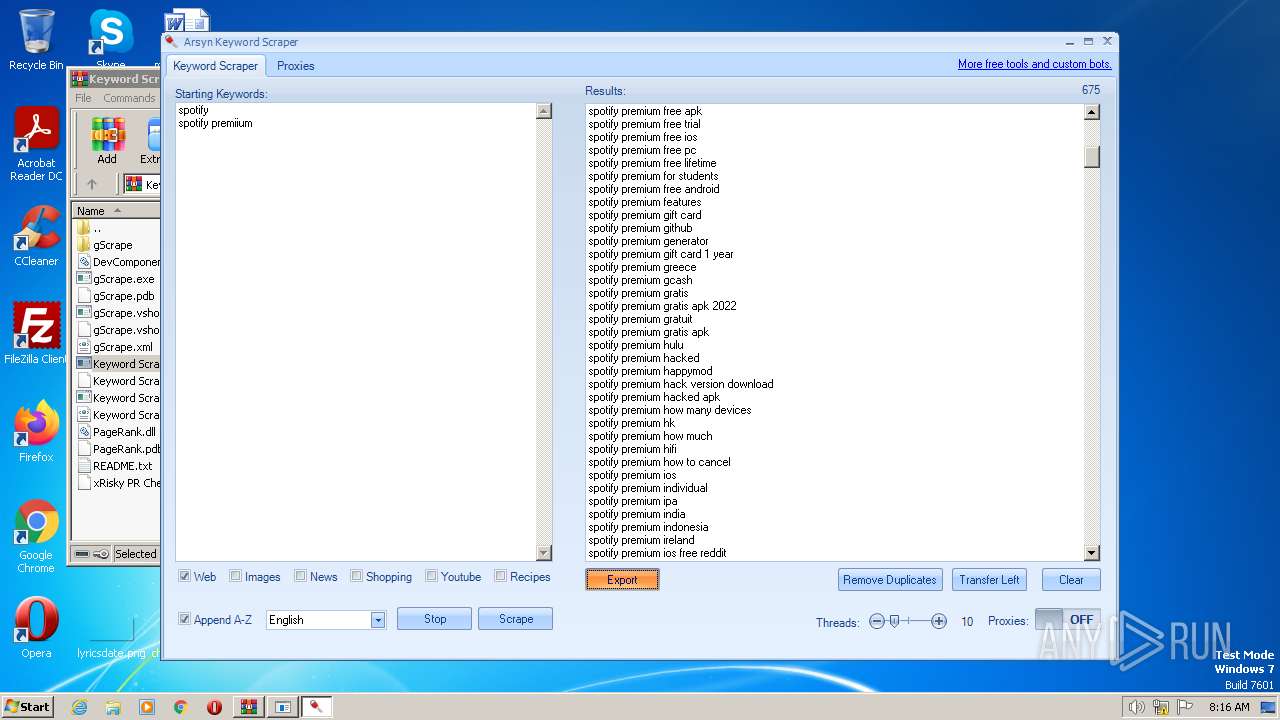Open Acrobat Reader DC desktop icon
Screen dimensions: 1280x720
coord(36,145)
